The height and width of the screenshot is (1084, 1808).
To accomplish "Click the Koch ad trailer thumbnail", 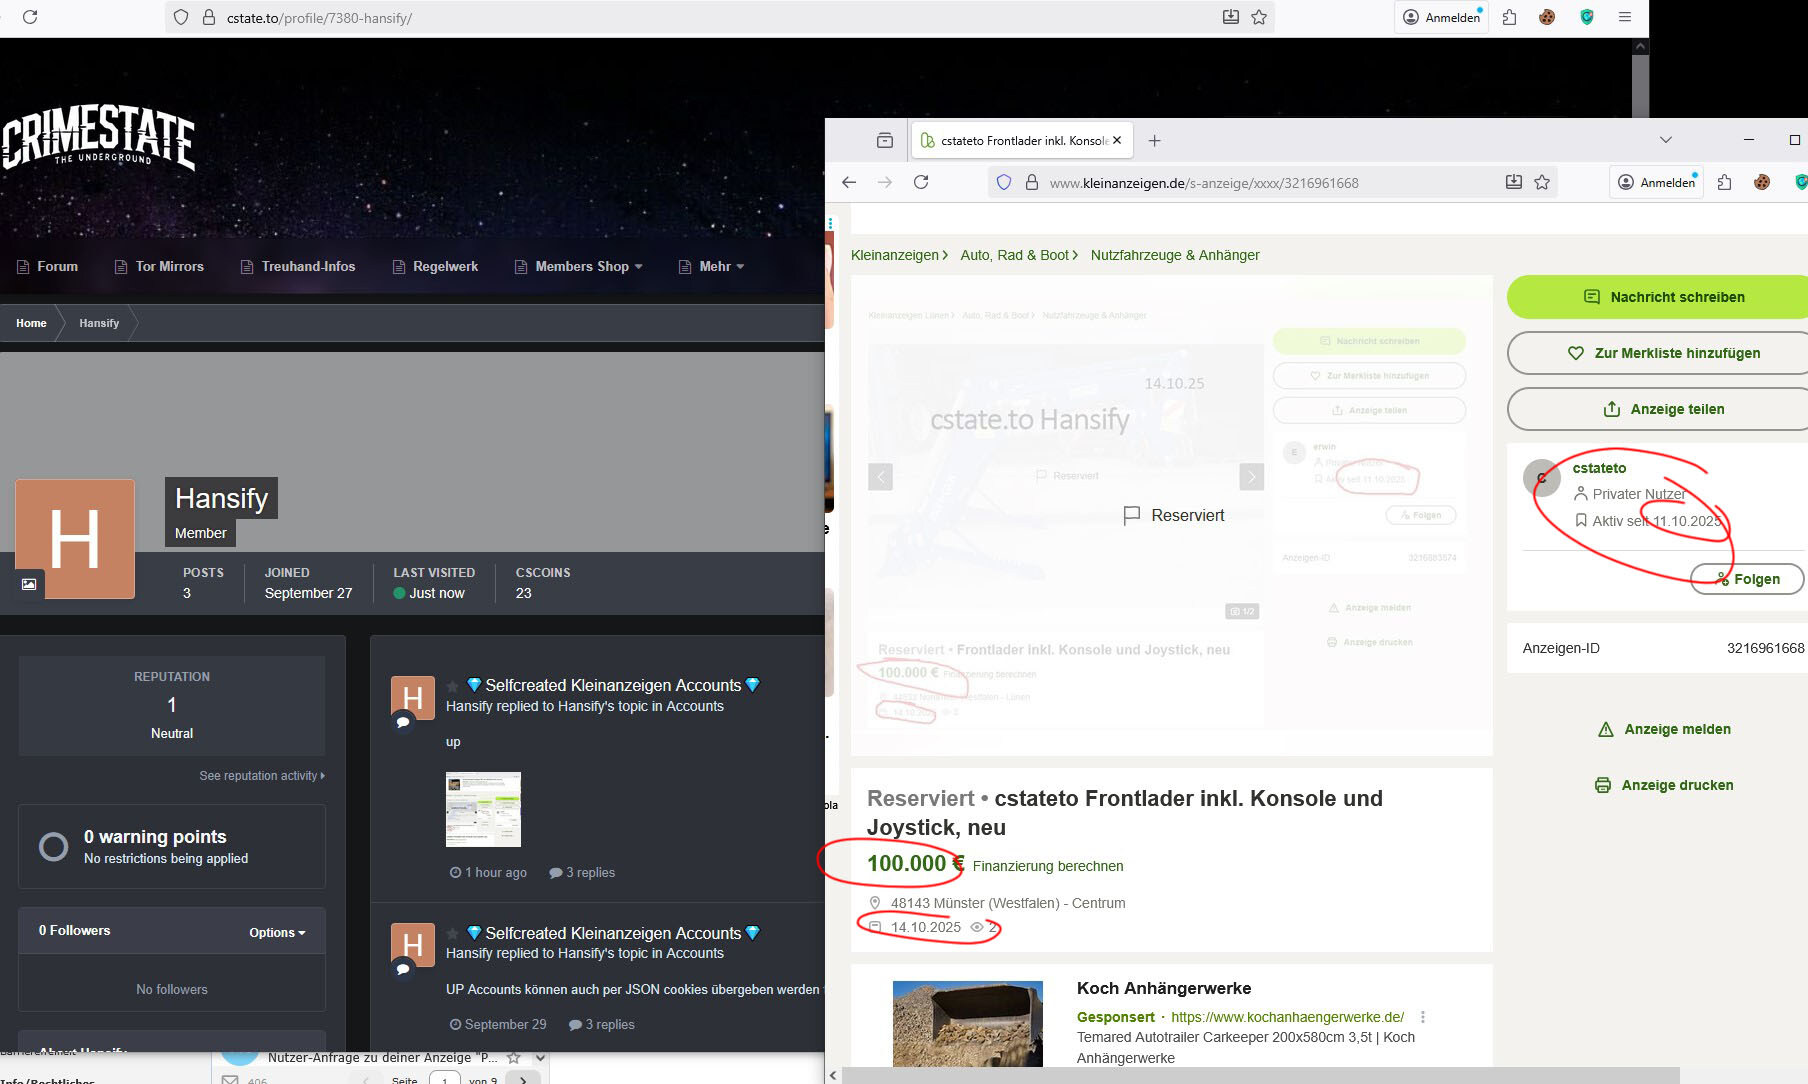I will pos(968,1024).
